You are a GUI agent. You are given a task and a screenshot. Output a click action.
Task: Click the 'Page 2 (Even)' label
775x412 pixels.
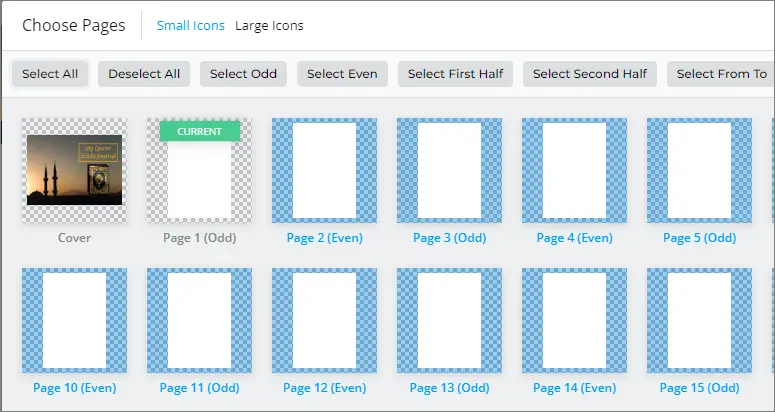tap(325, 238)
